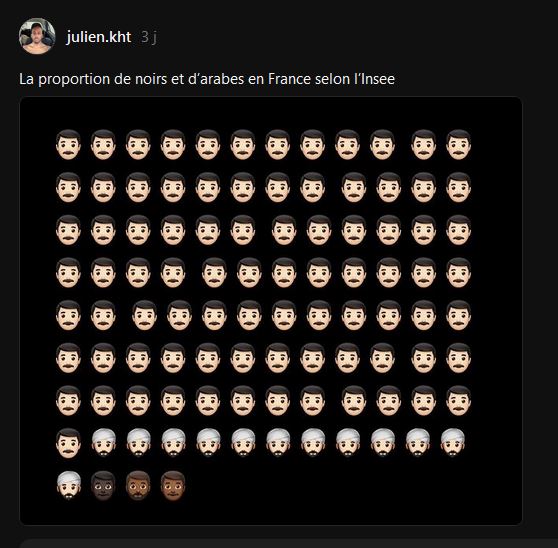Click the last face of the seventh row
This screenshot has width=558, height=548.
[x=458, y=400]
